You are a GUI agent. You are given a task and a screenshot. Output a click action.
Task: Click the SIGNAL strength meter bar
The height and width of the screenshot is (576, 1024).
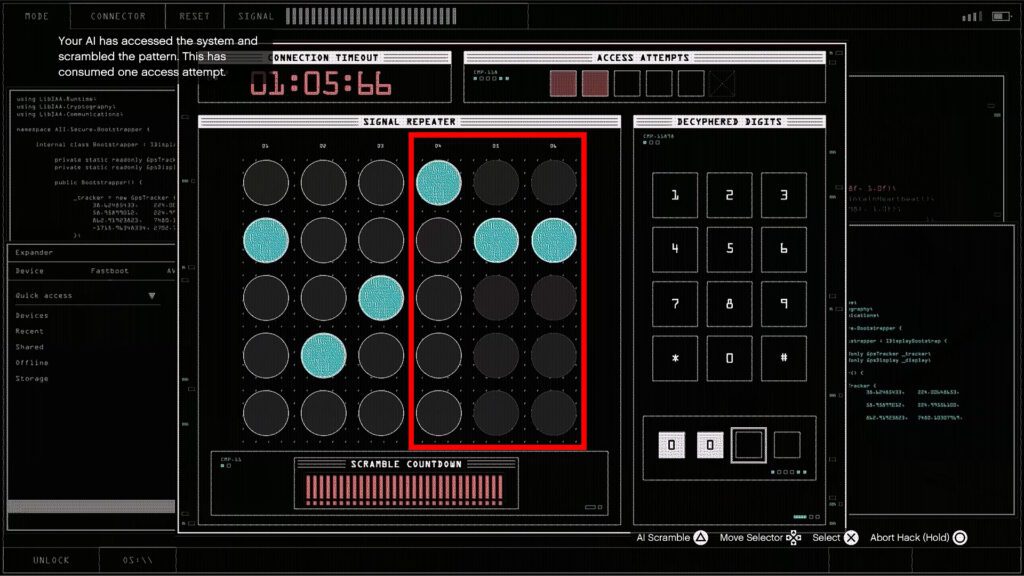(x=371, y=16)
